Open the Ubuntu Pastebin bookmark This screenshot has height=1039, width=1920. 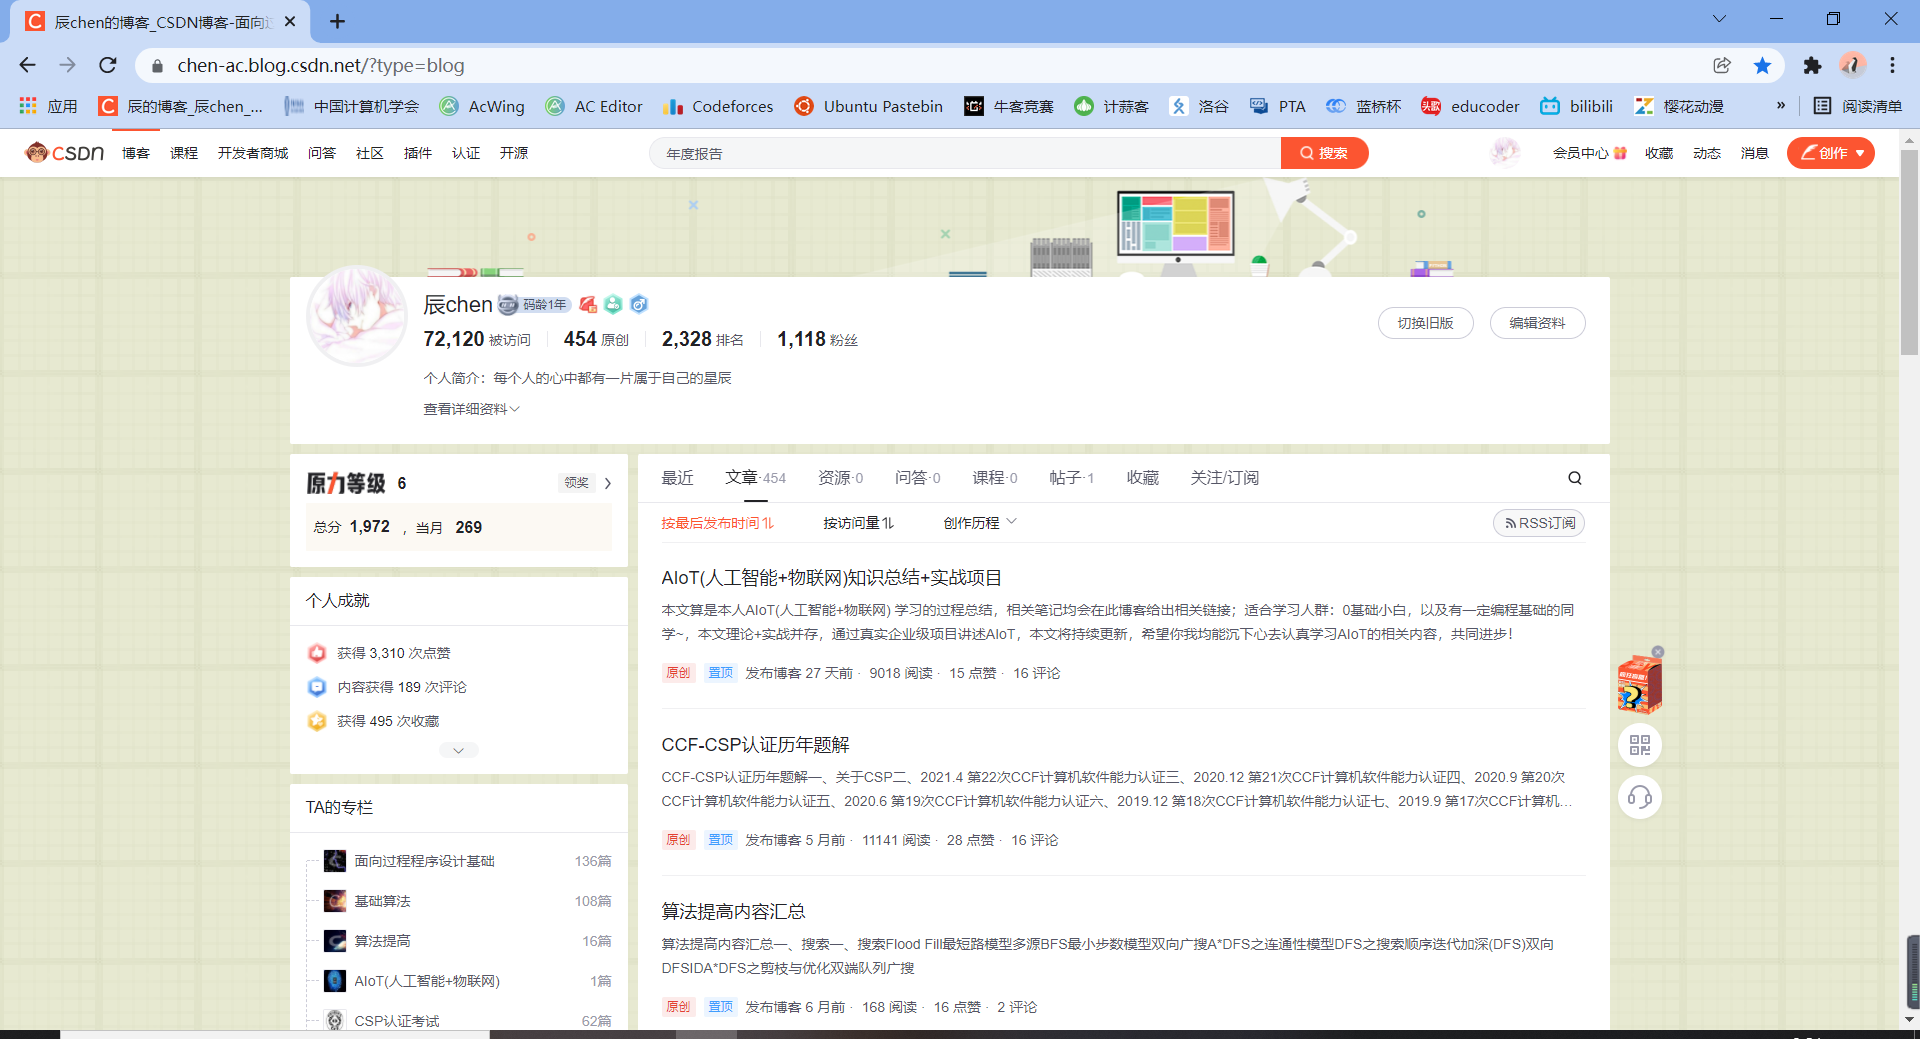pyautogui.click(x=868, y=106)
